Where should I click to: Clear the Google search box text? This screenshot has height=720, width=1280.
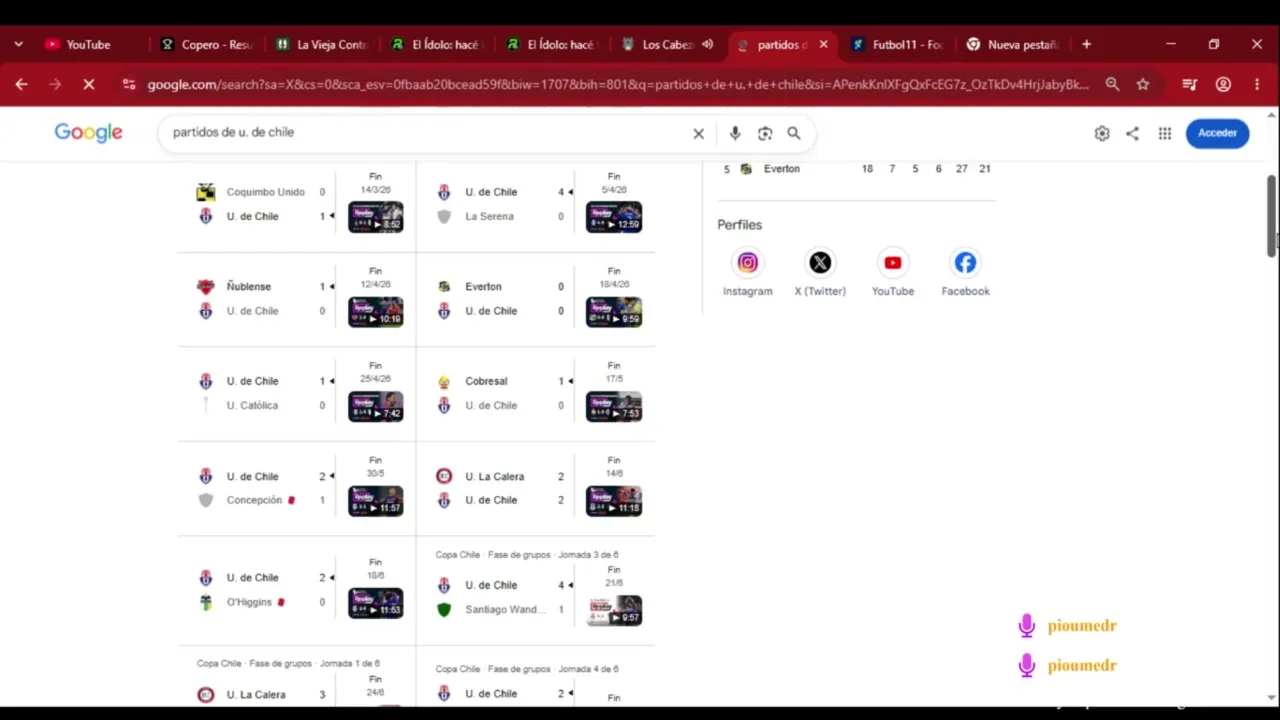coord(699,133)
